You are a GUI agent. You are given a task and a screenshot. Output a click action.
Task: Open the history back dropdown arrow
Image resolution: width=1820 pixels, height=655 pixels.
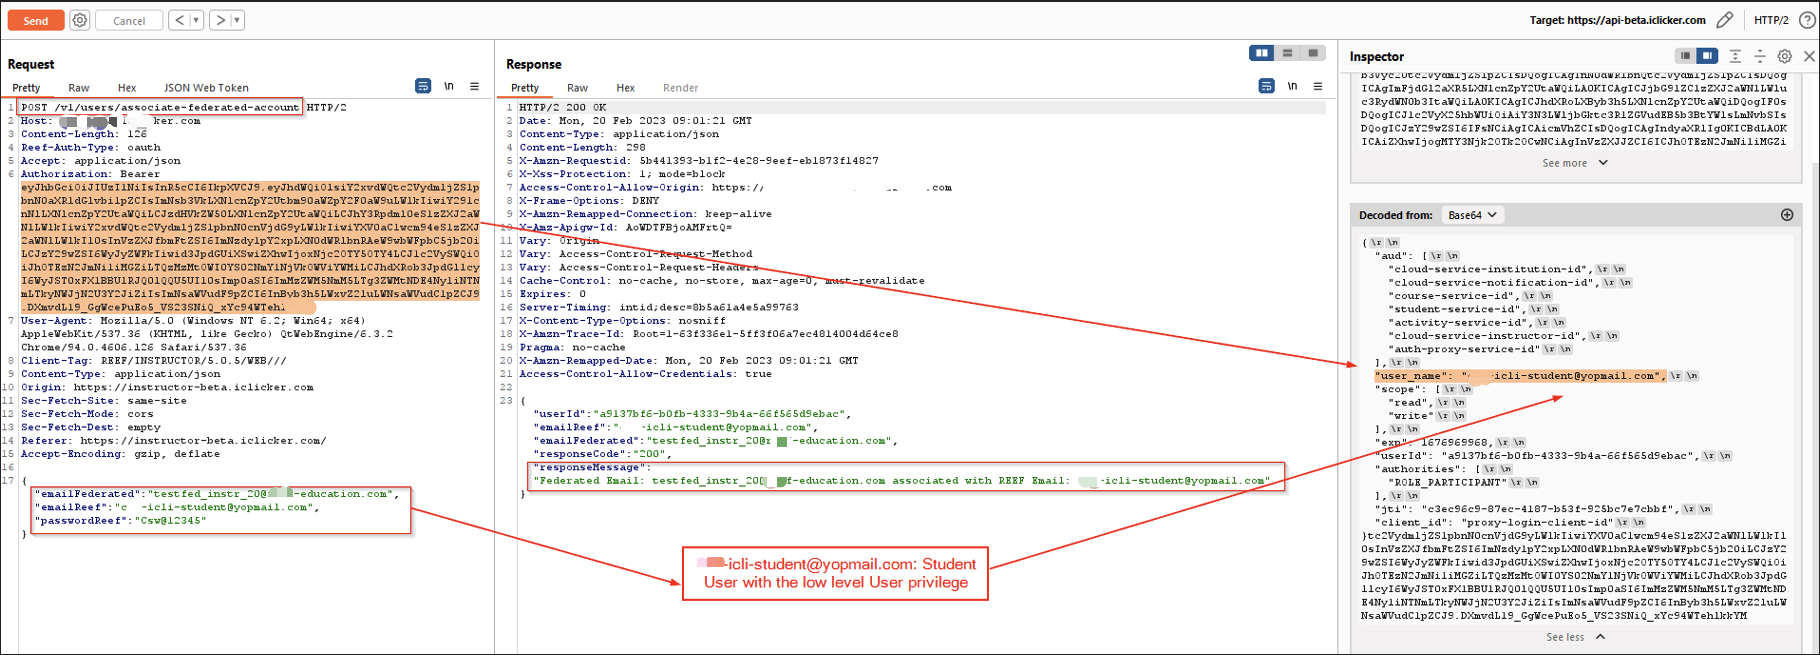point(196,20)
